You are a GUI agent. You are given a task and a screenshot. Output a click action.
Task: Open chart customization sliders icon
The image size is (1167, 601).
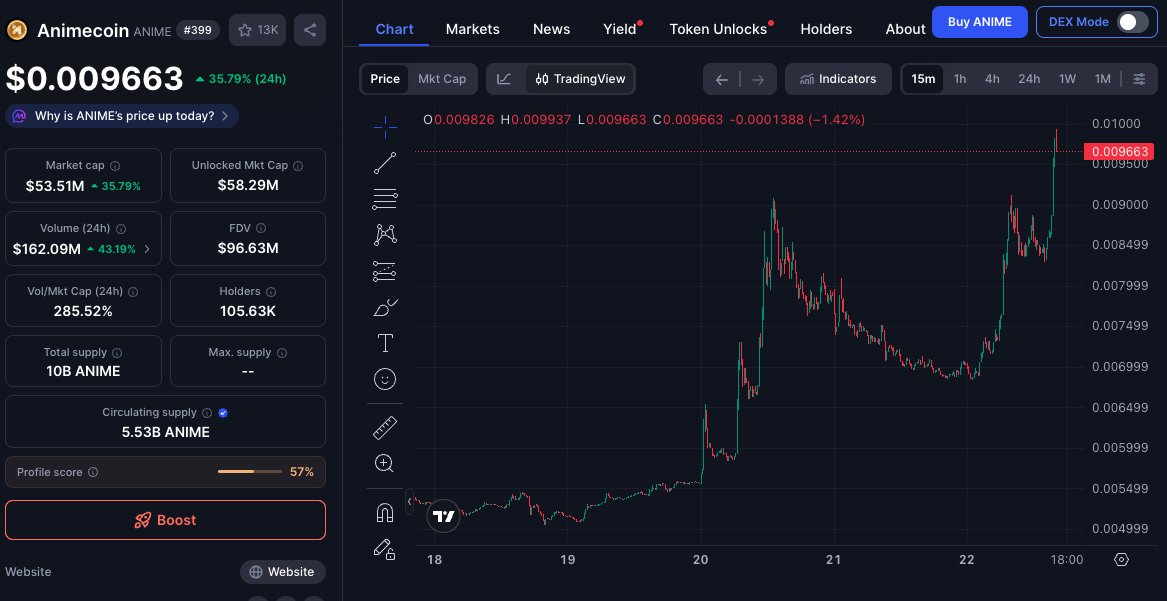pyautogui.click(x=1139, y=79)
